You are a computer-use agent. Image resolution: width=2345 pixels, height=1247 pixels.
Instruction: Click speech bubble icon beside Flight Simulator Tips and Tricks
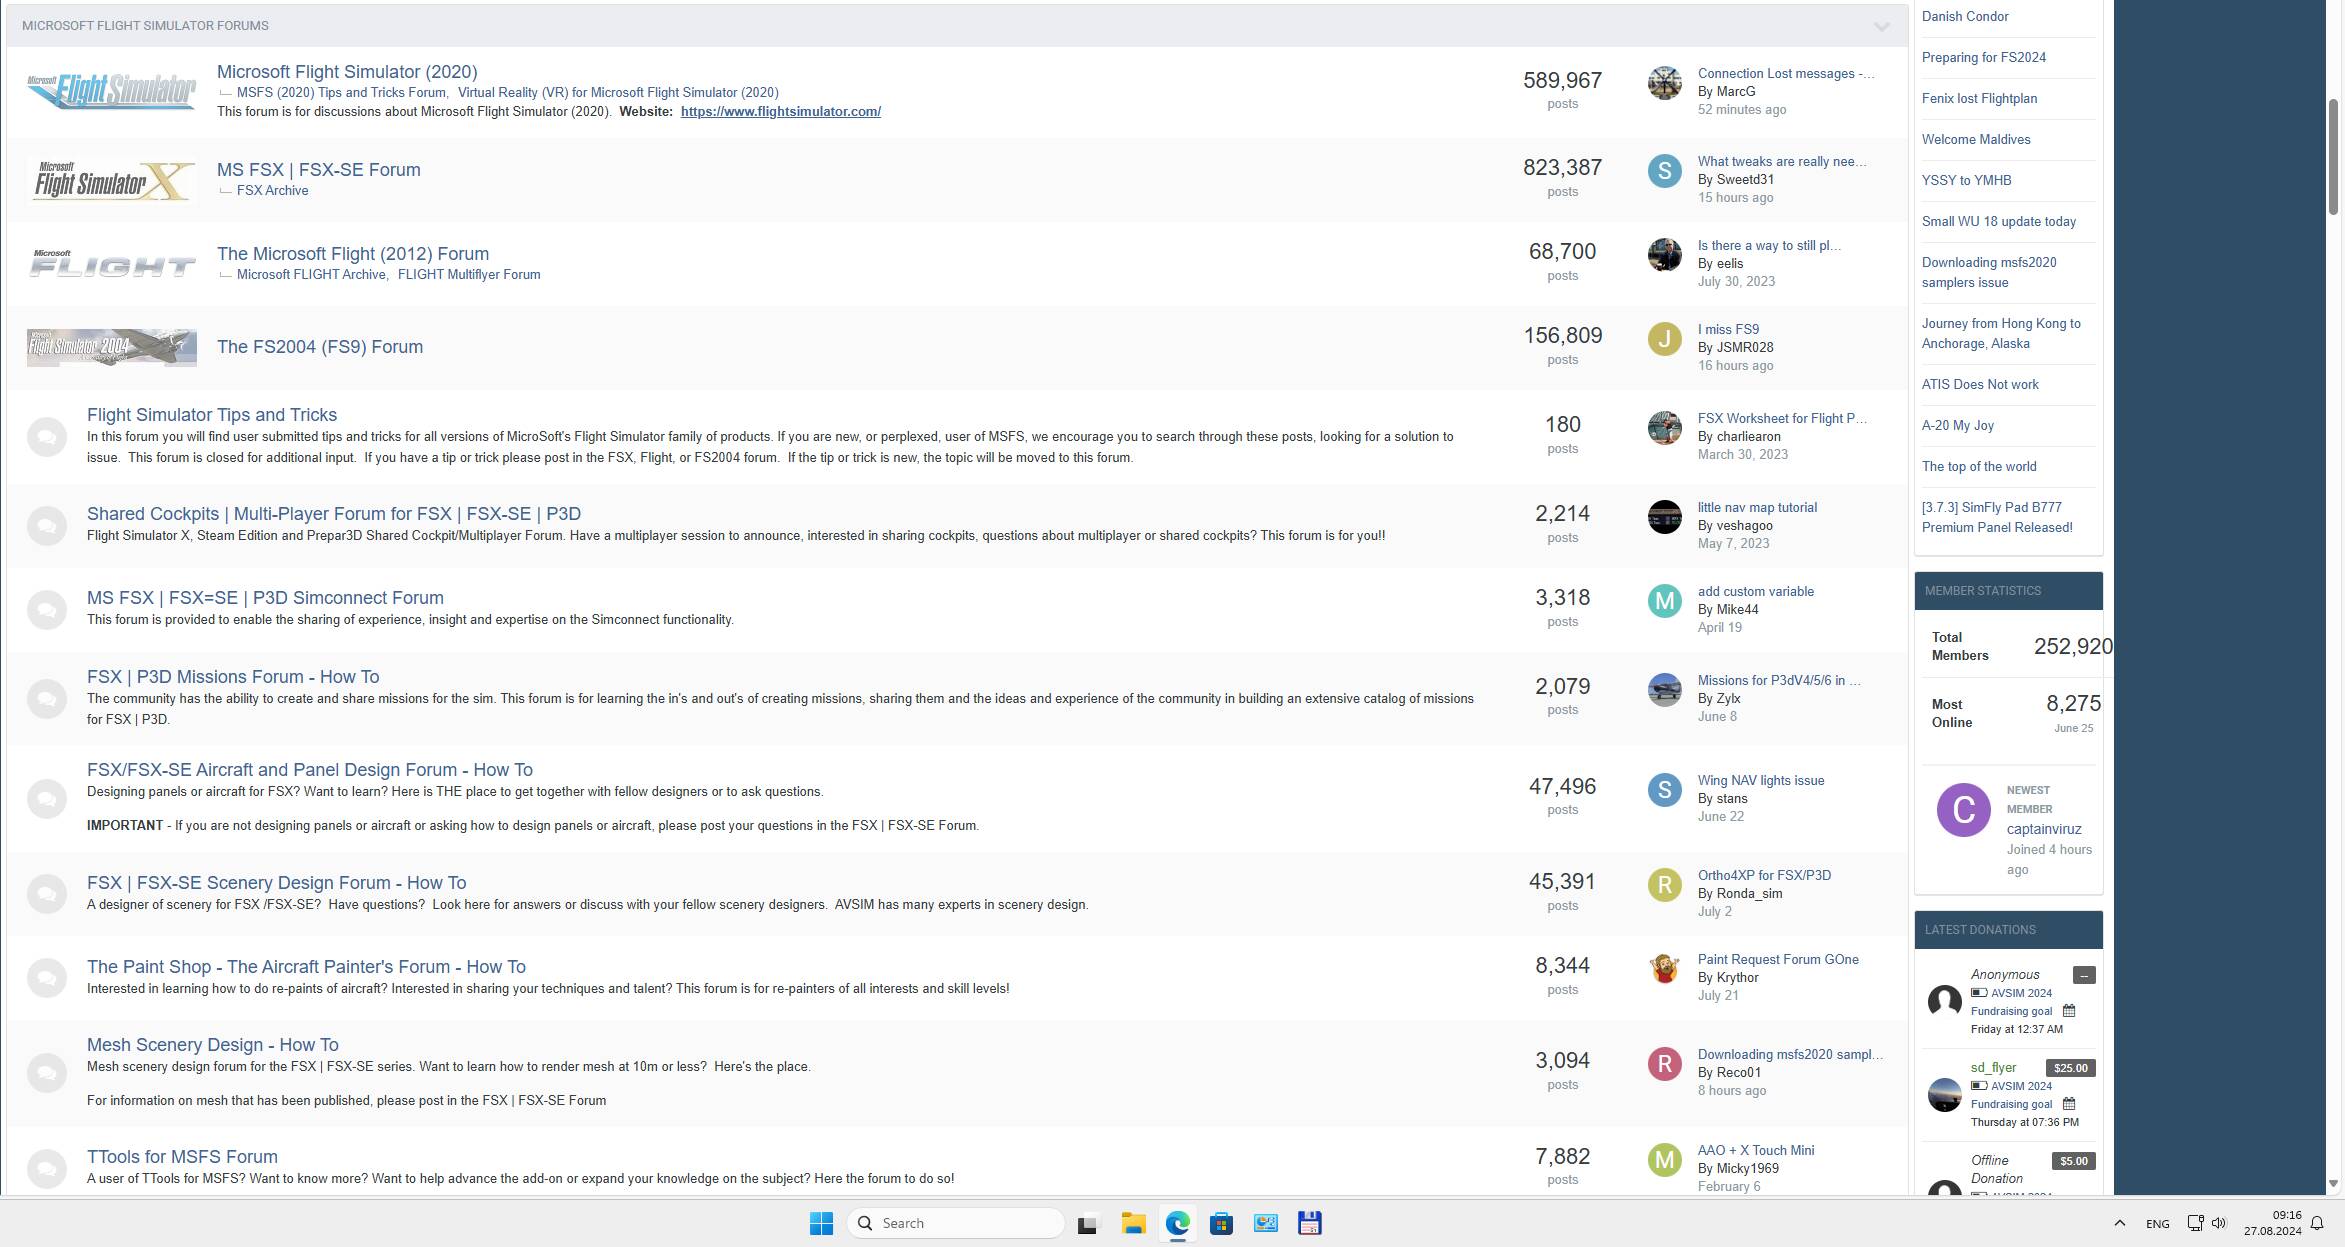pyautogui.click(x=46, y=436)
